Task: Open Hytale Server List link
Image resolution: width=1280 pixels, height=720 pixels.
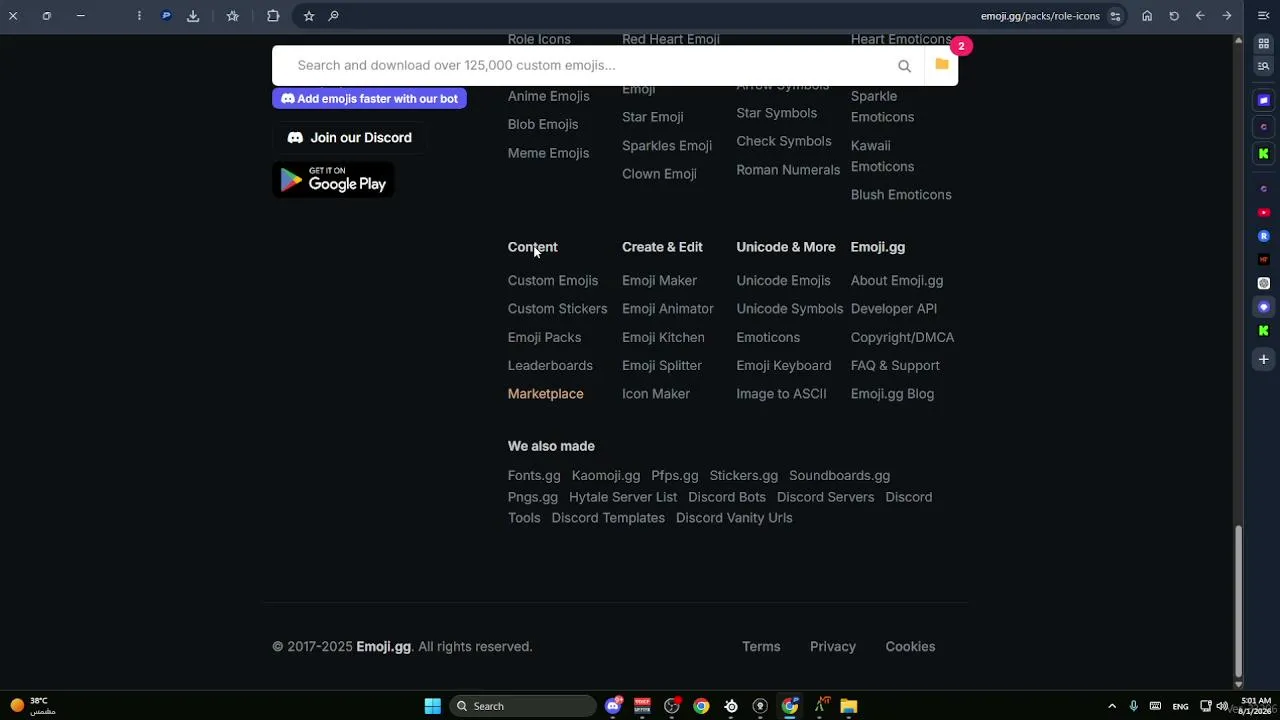Action: coord(623,497)
